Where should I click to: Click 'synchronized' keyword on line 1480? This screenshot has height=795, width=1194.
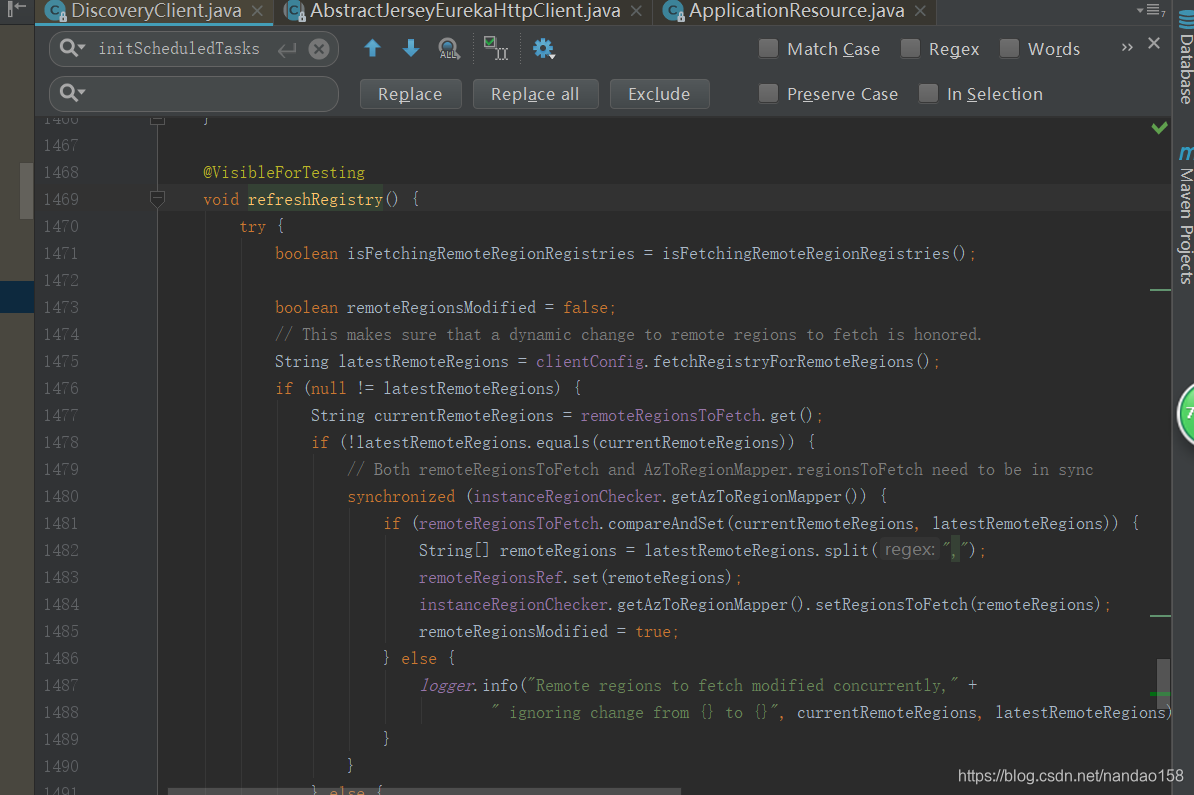tap(401, 496)
